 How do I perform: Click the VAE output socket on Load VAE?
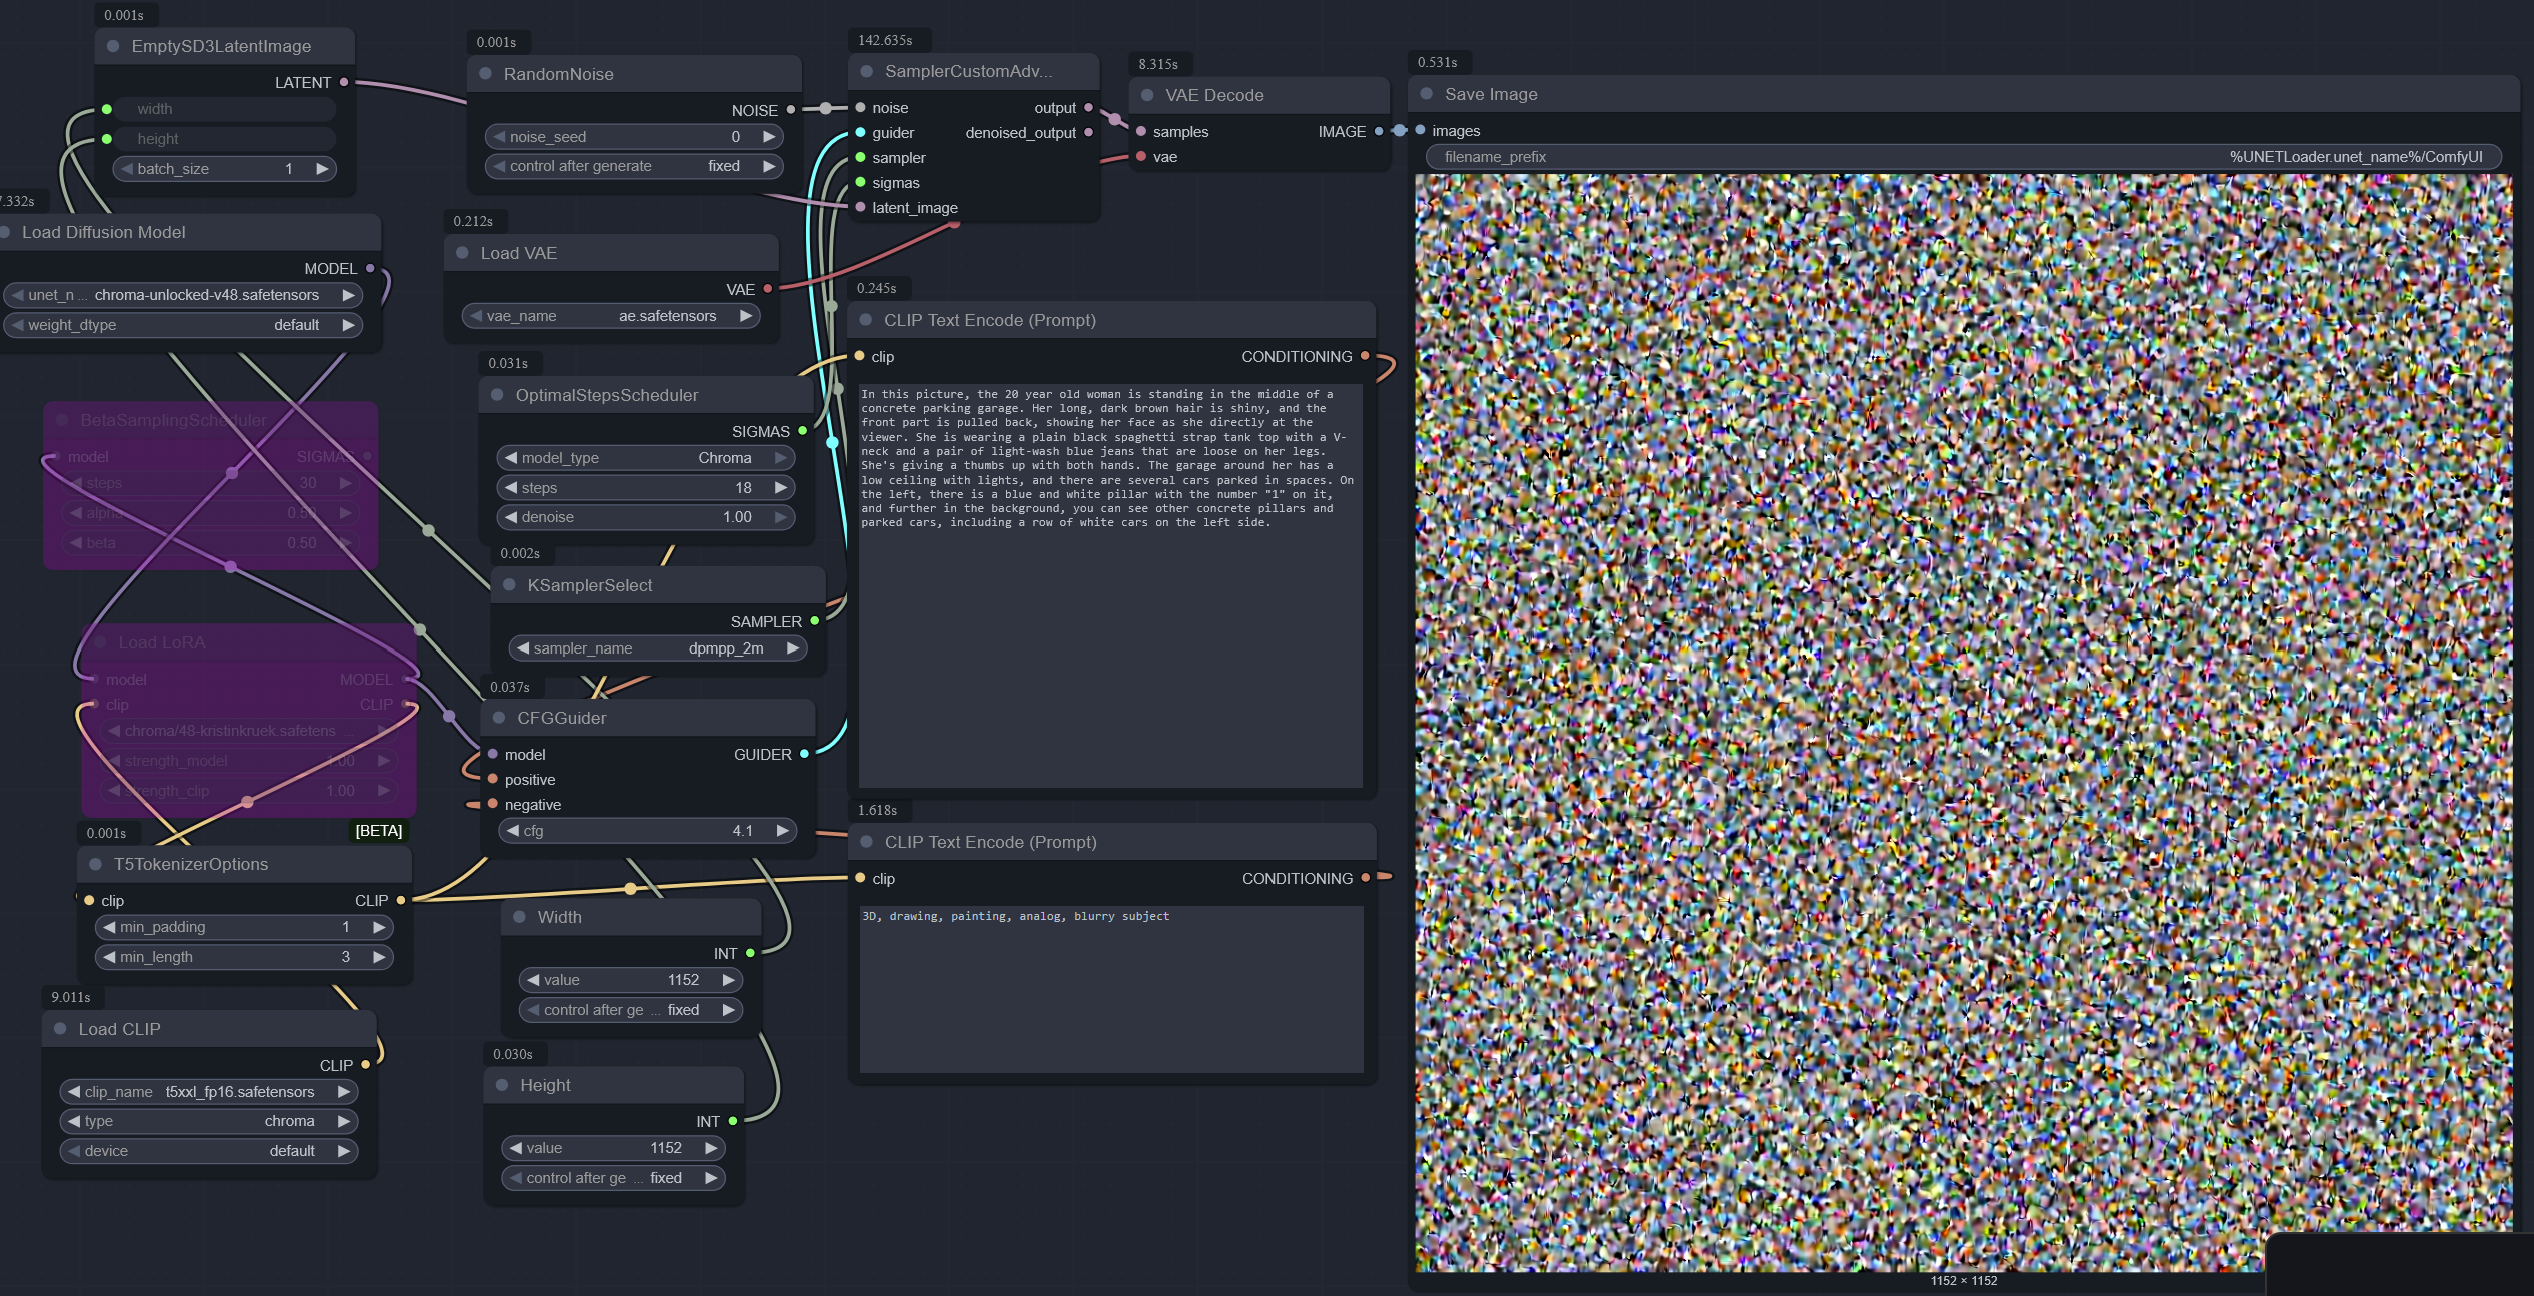point(768,289)
